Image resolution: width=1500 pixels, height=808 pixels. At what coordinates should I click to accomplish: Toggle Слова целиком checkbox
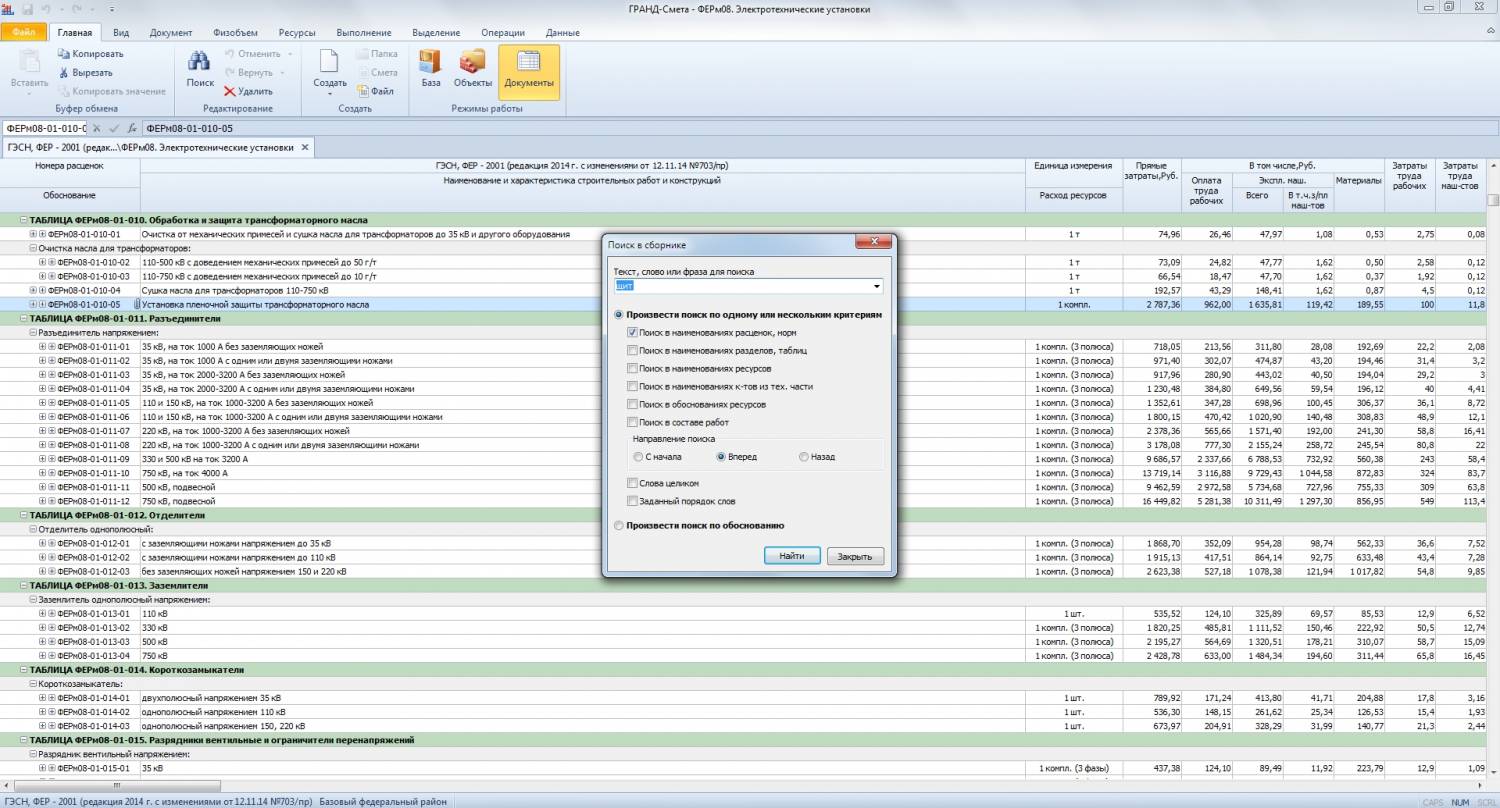[x=632, y=483]
